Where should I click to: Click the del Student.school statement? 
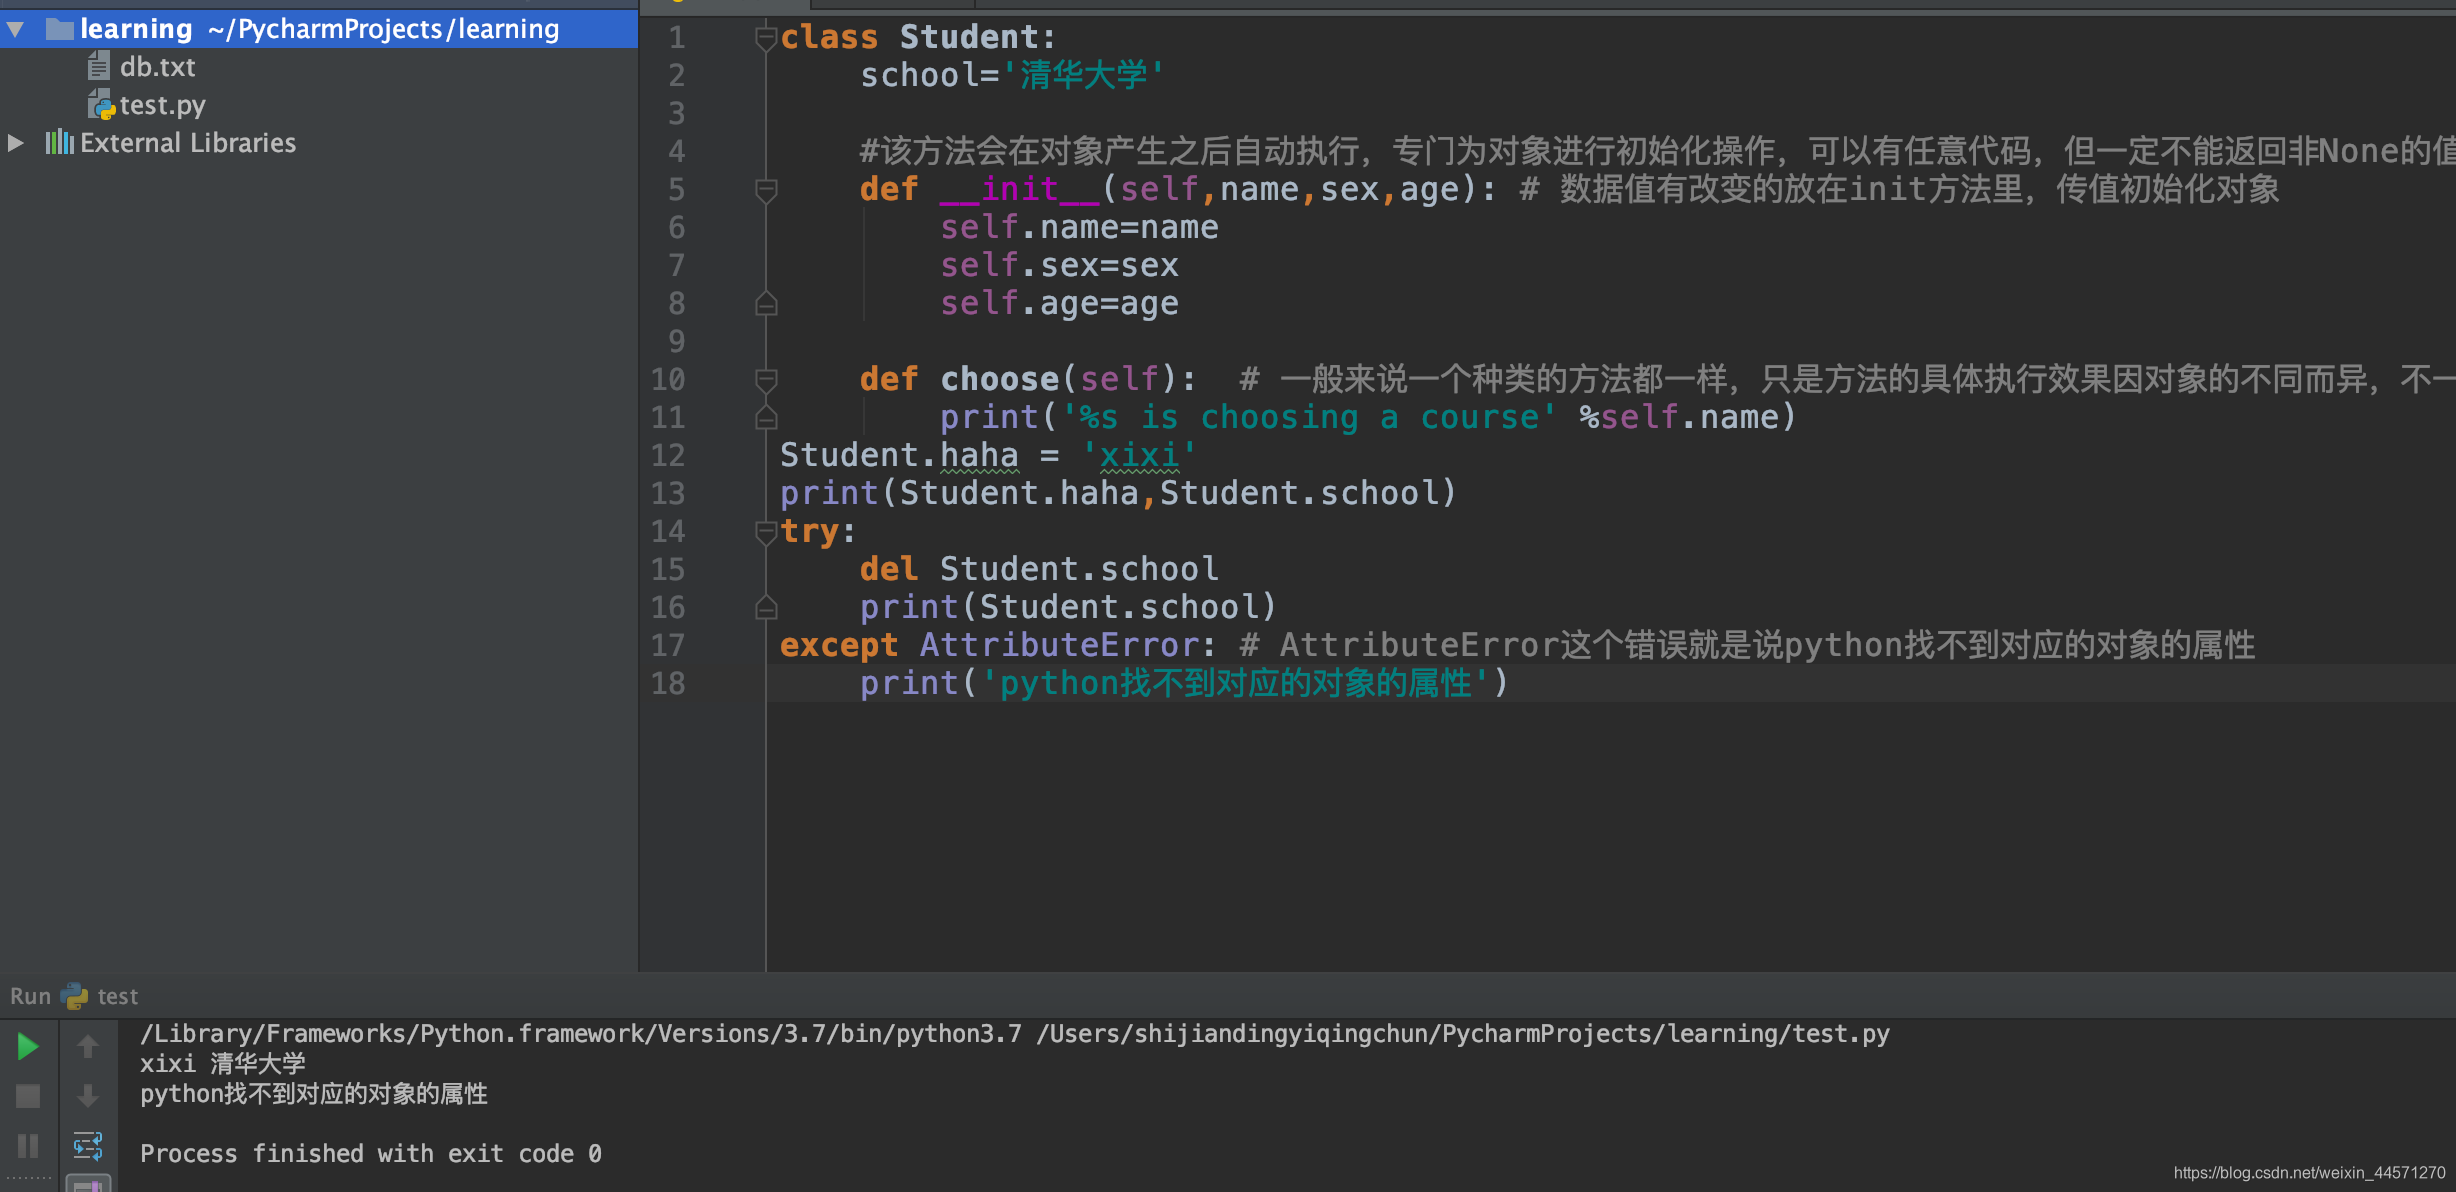[1039, 570]
